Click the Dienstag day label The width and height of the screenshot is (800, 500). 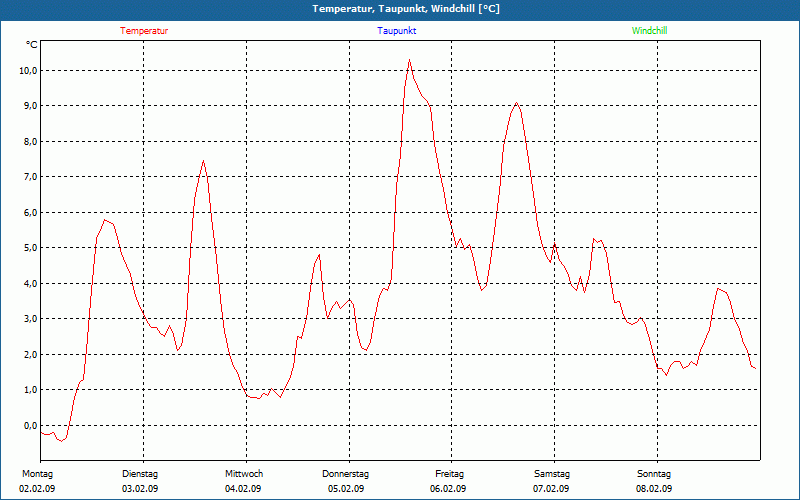tap(140, 474)
